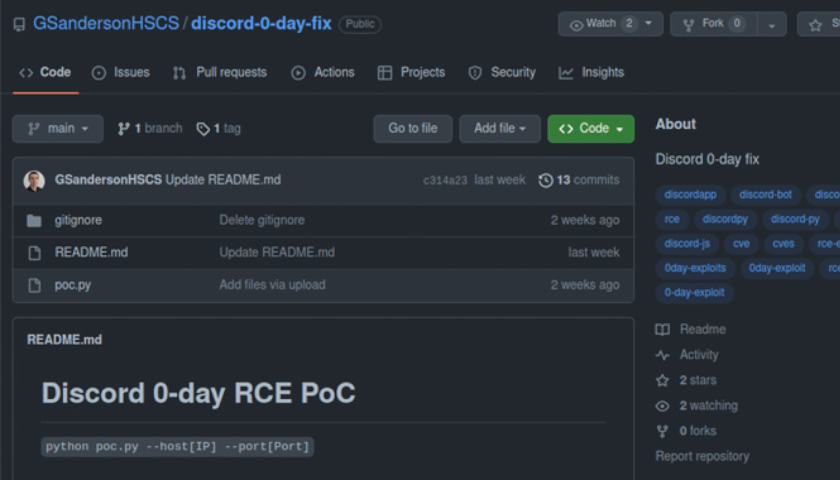Screen dimensions: 840x480
Task: Click the README.md heading above readme content
Action: (64, 340)
